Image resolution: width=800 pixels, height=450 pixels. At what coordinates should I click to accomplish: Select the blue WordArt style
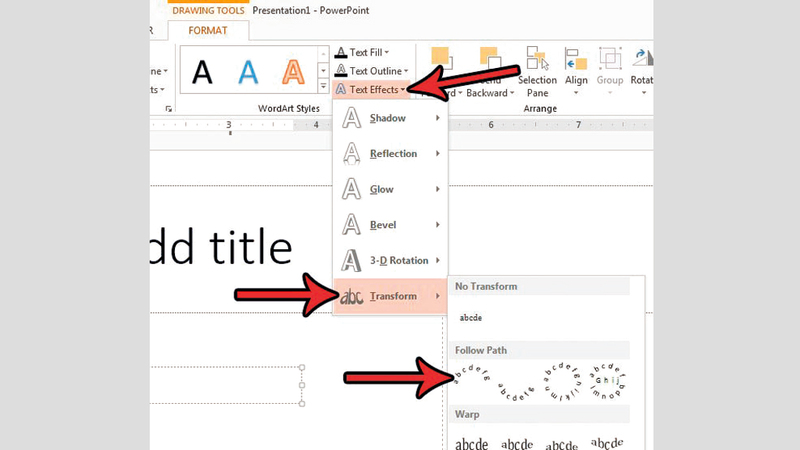pos(247,71)
